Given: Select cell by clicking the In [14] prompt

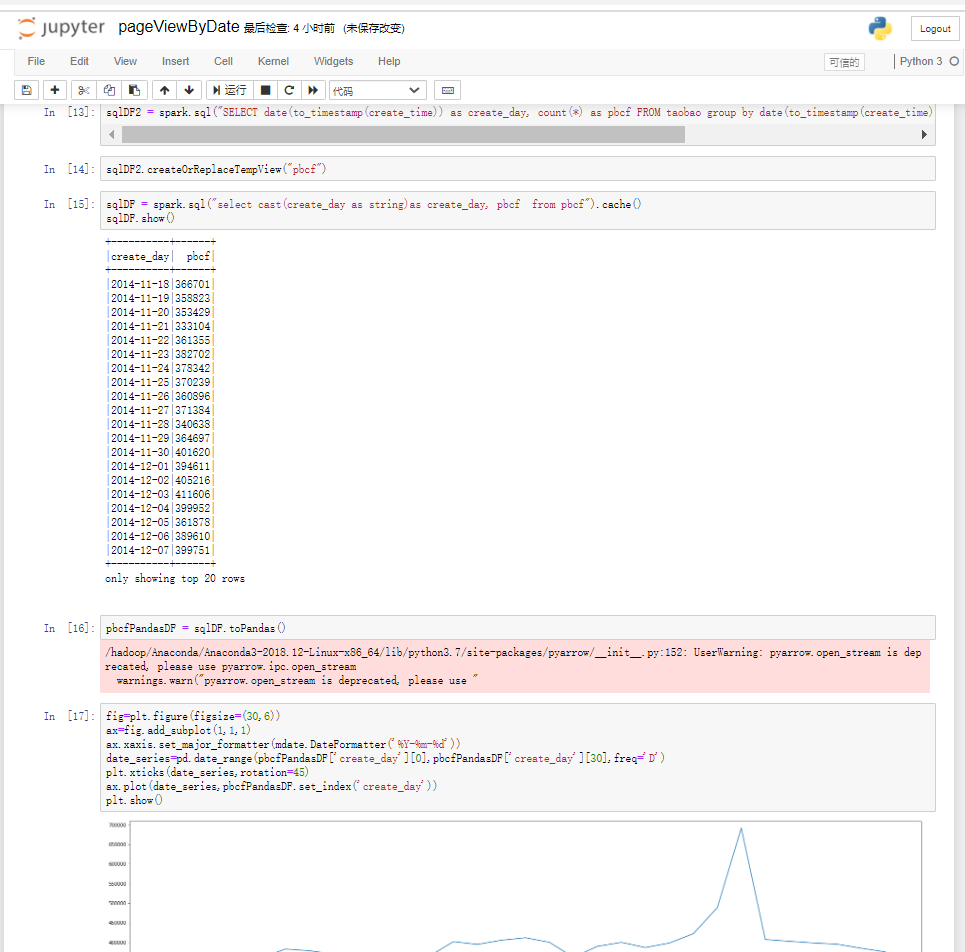Looking at the screenshot, I should tap(69, 169).
